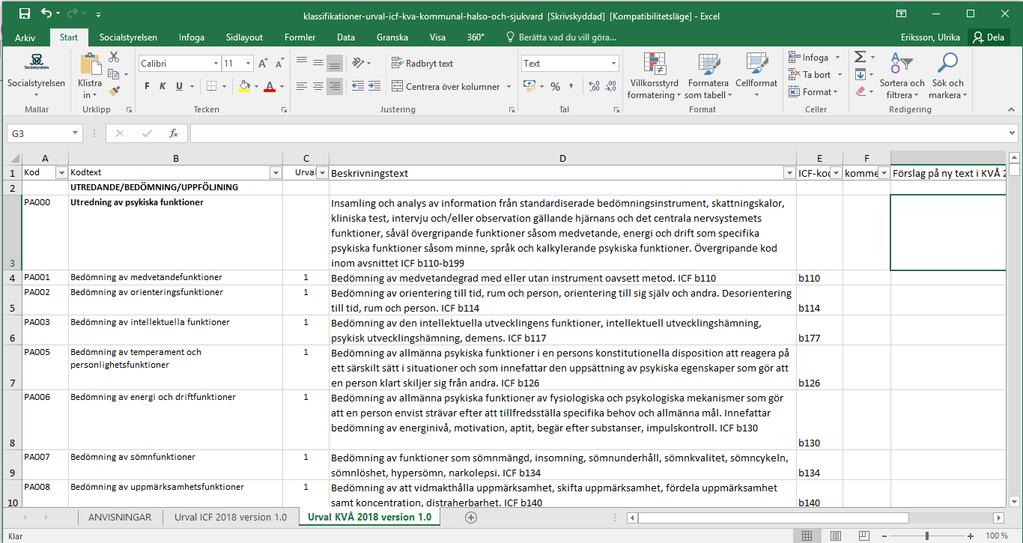
Task: Increase the indent
Action: (x=374, y=86)
